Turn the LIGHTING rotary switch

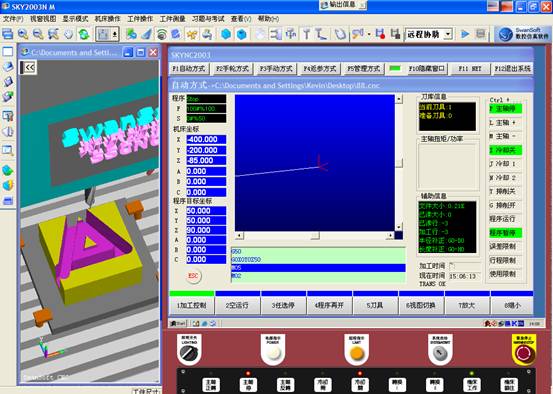pyautogui.click(x=189, y=352)
